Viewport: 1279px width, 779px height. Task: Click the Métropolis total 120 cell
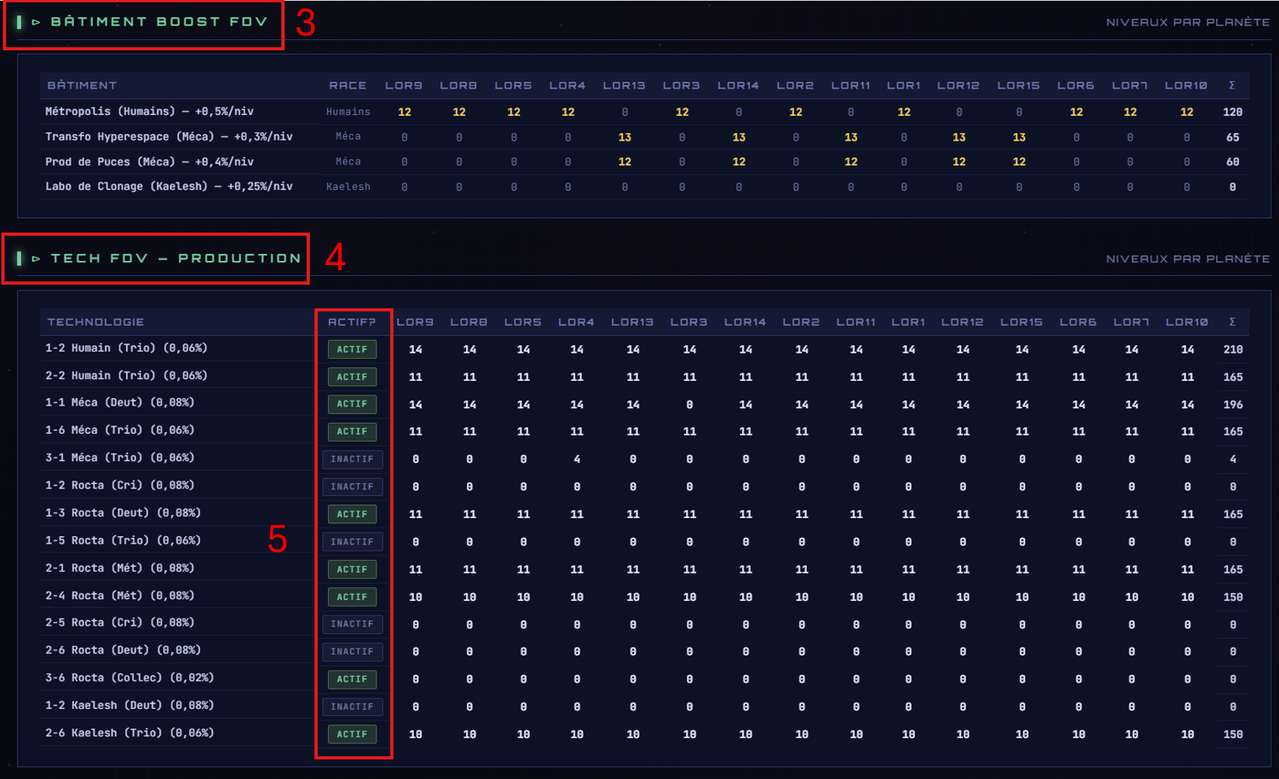click(1232, 112)
